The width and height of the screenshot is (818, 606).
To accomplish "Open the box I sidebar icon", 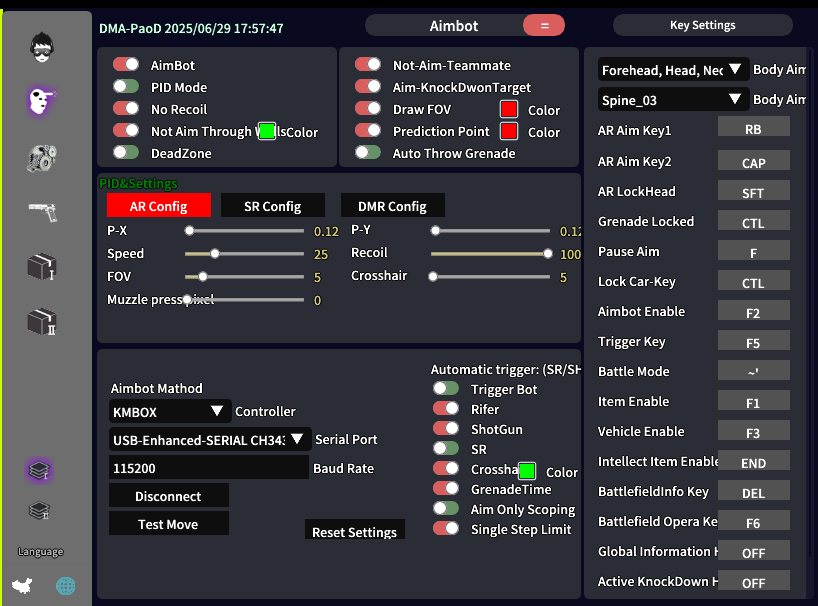I will click(42, 266).
